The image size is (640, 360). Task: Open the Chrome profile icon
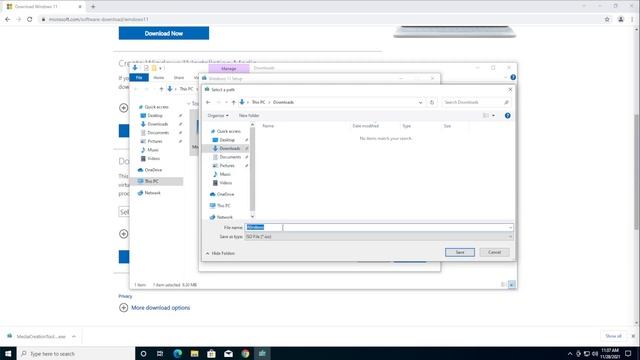(x=621, y=19)
